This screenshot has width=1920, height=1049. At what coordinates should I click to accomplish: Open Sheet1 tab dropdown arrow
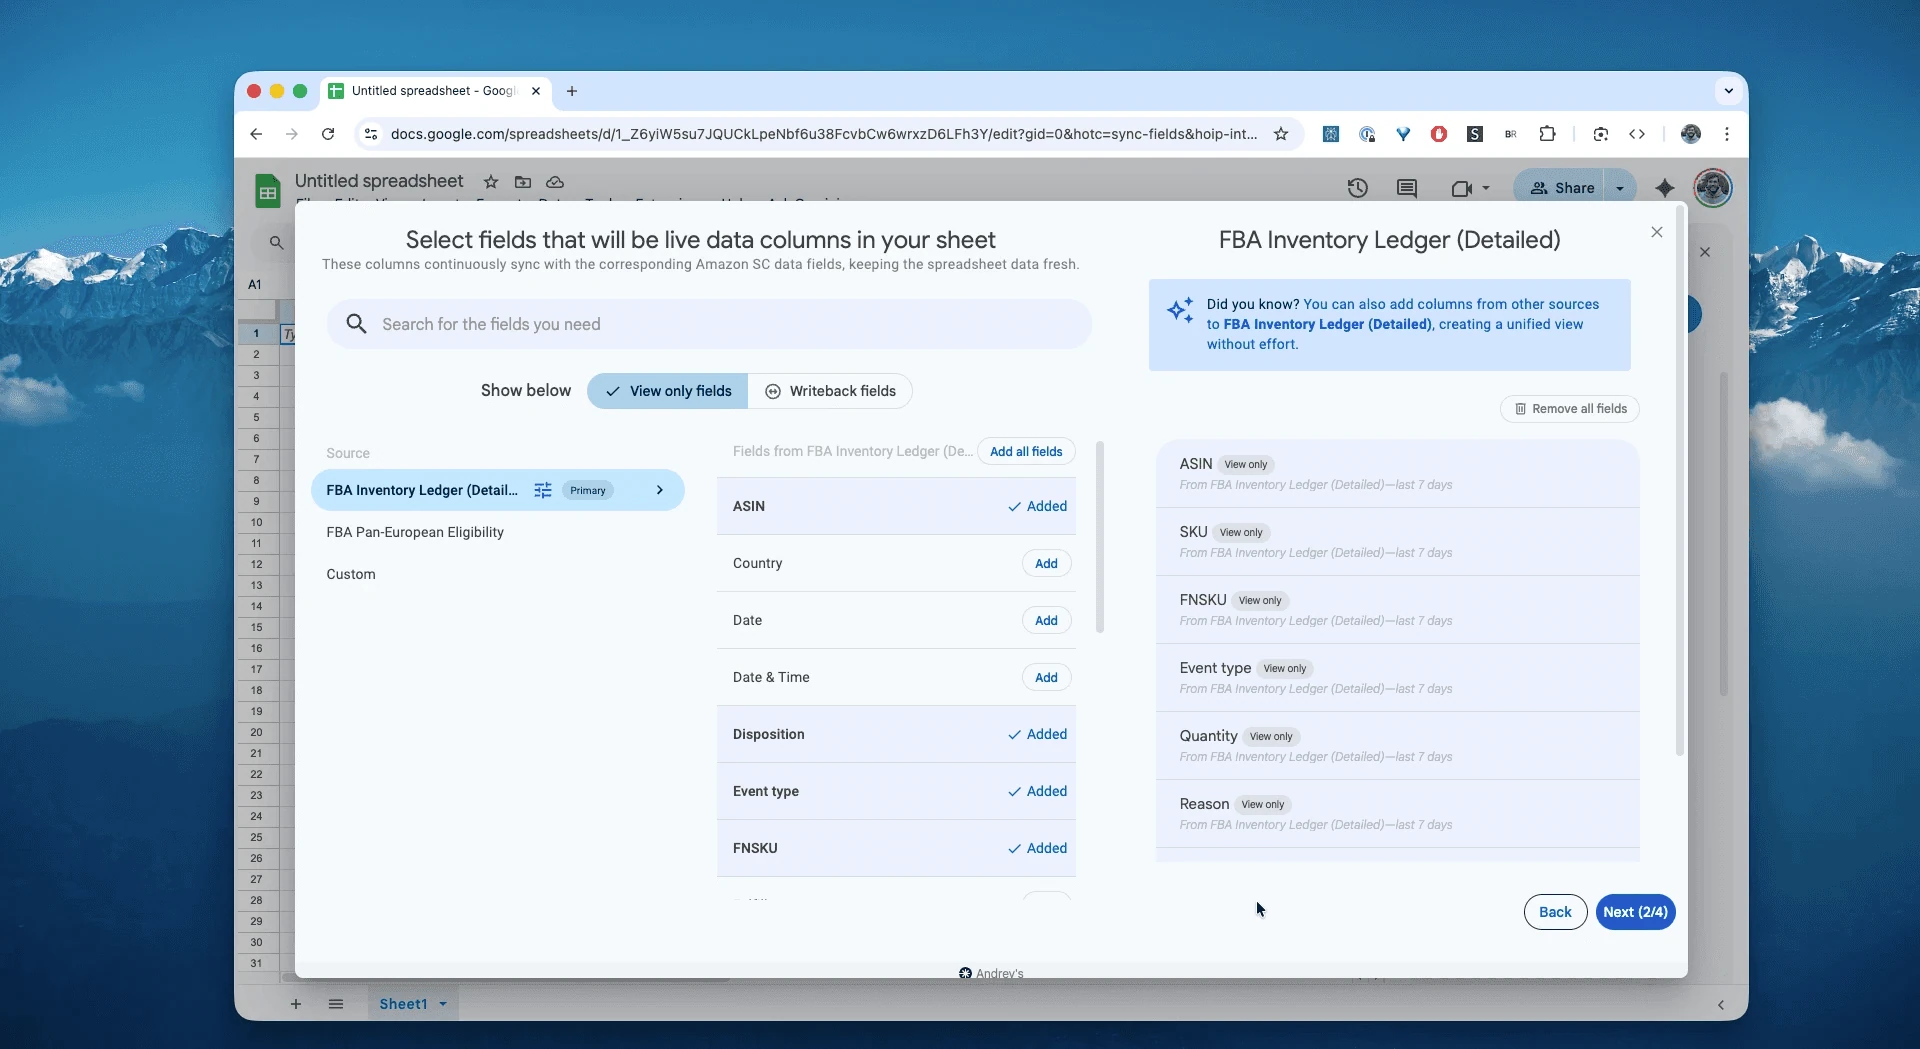(443, 1004)
